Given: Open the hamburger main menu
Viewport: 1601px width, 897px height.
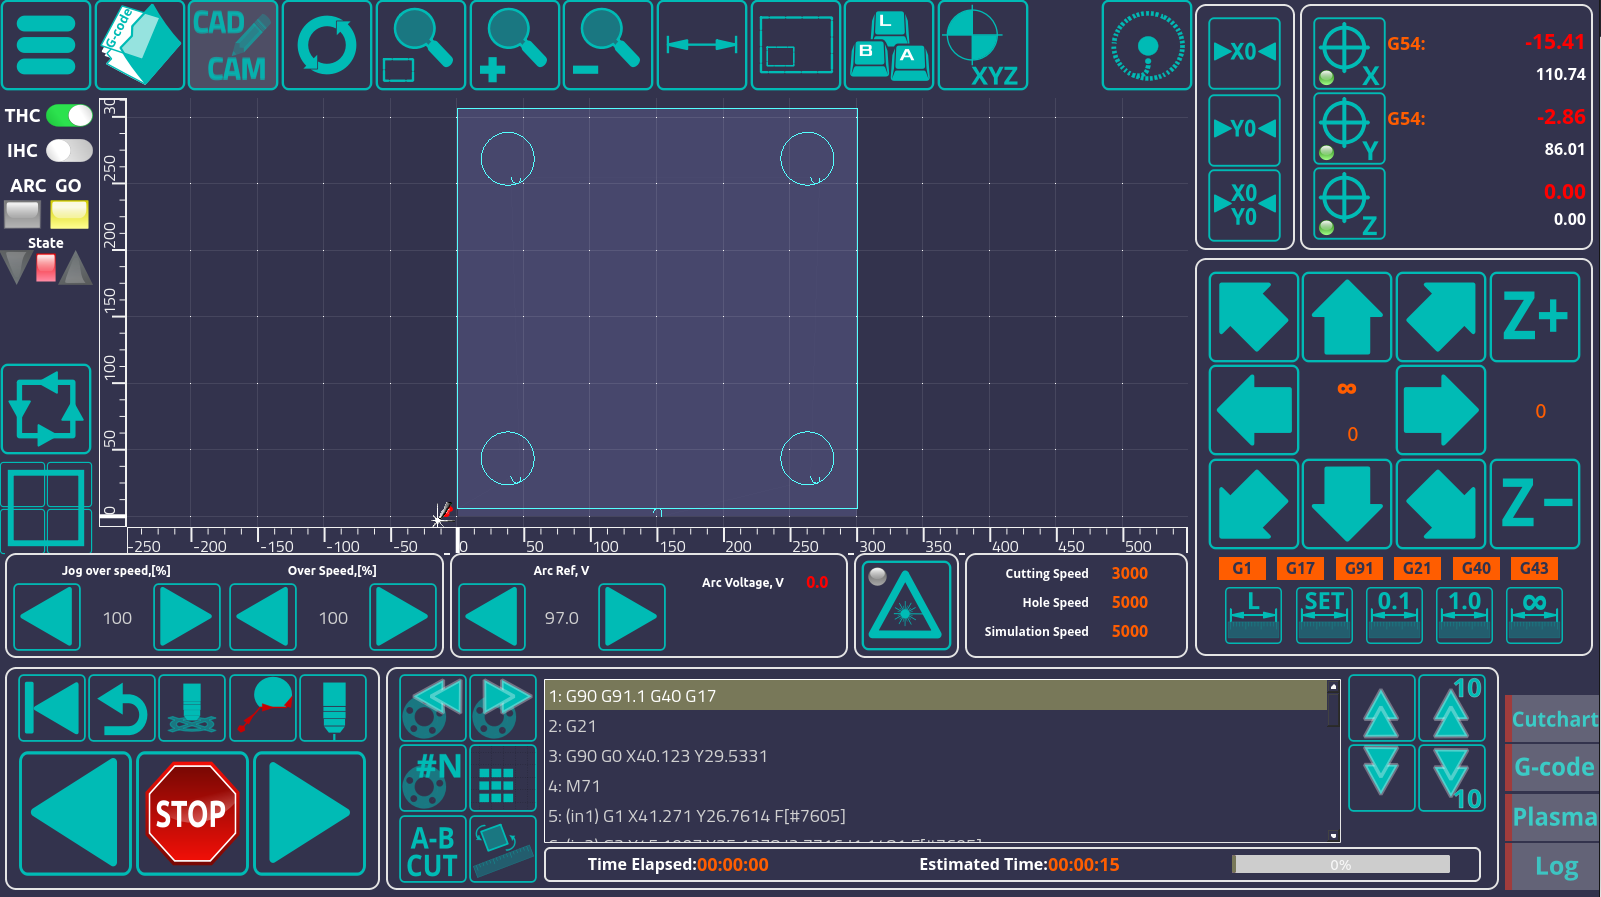Looking at the screenshot, I should (x=46, y=46).
